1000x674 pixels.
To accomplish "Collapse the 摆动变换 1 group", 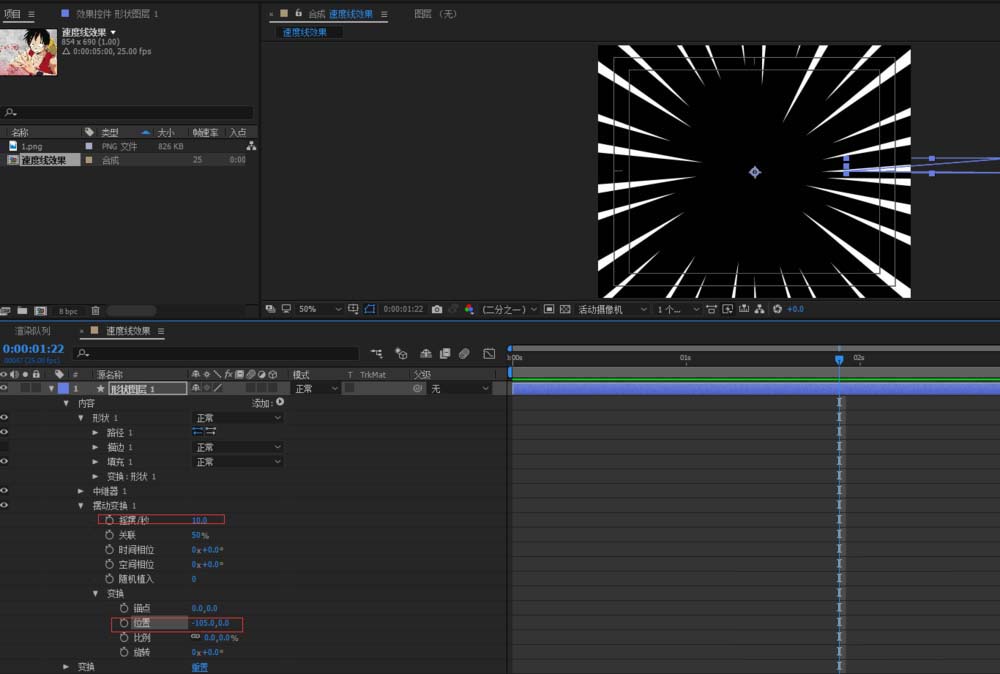I will 81,506.
